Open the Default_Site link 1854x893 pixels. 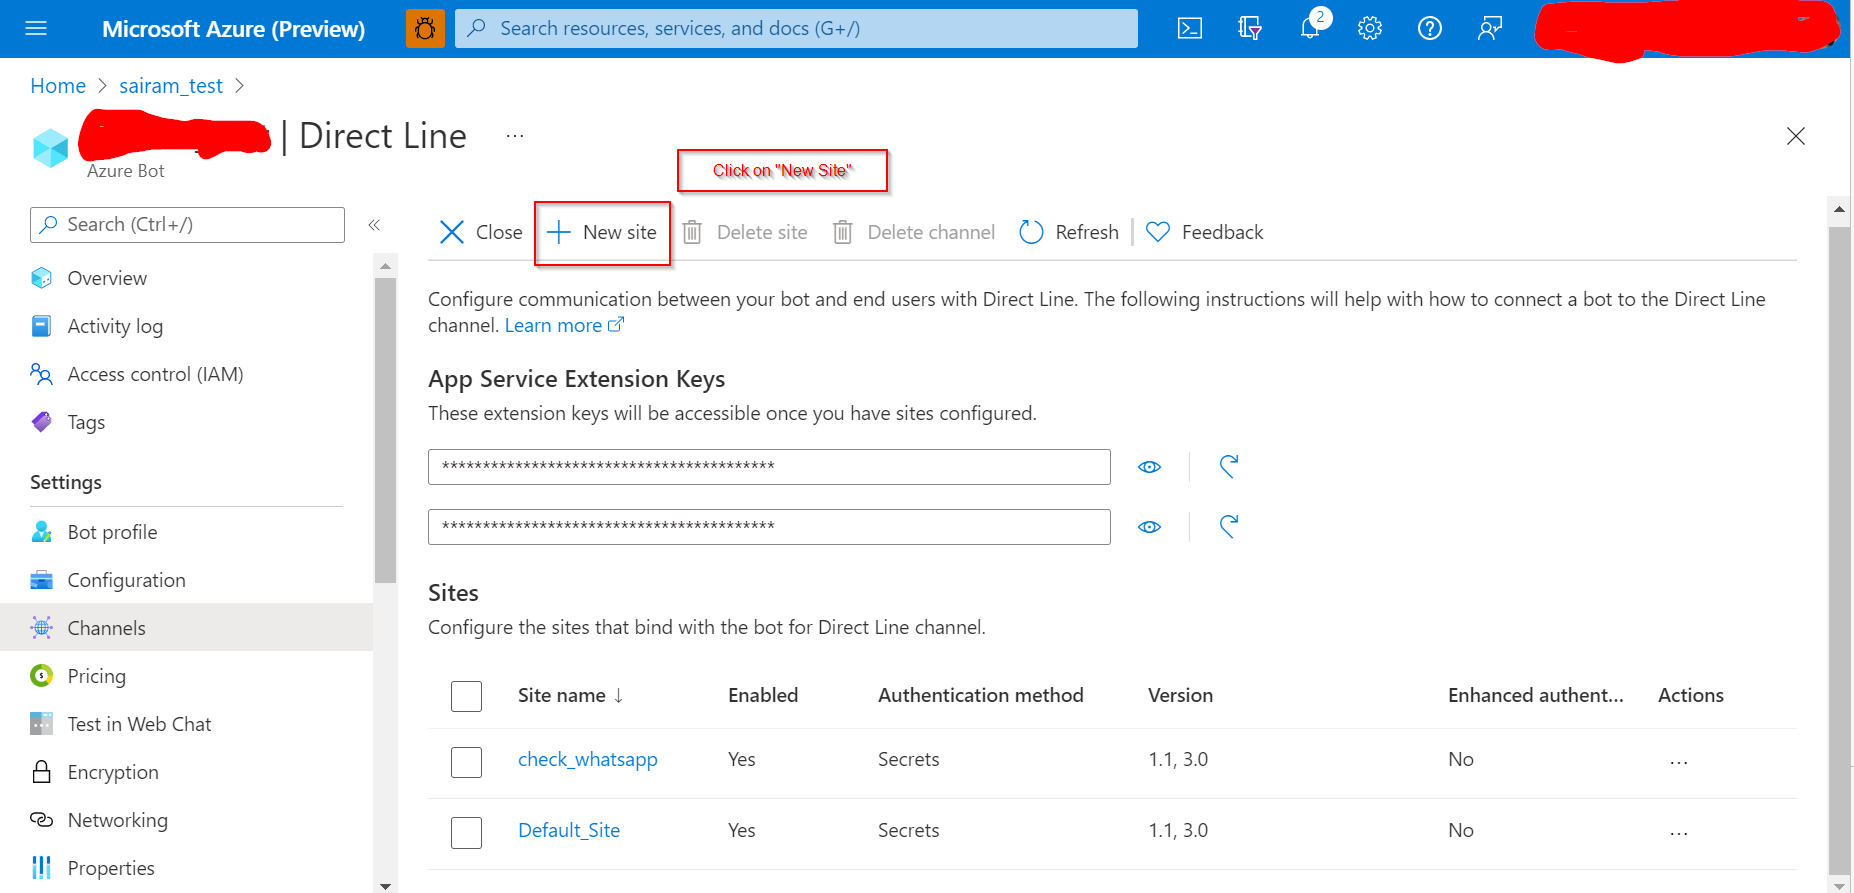[x=569, y=830]
